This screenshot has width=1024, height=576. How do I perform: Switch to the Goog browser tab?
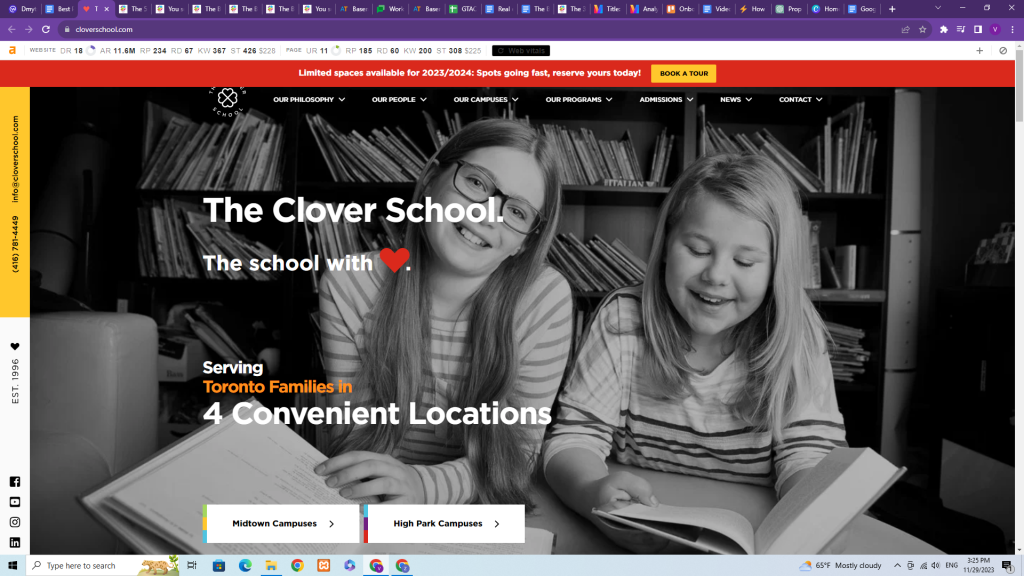(x=861, y=9)
